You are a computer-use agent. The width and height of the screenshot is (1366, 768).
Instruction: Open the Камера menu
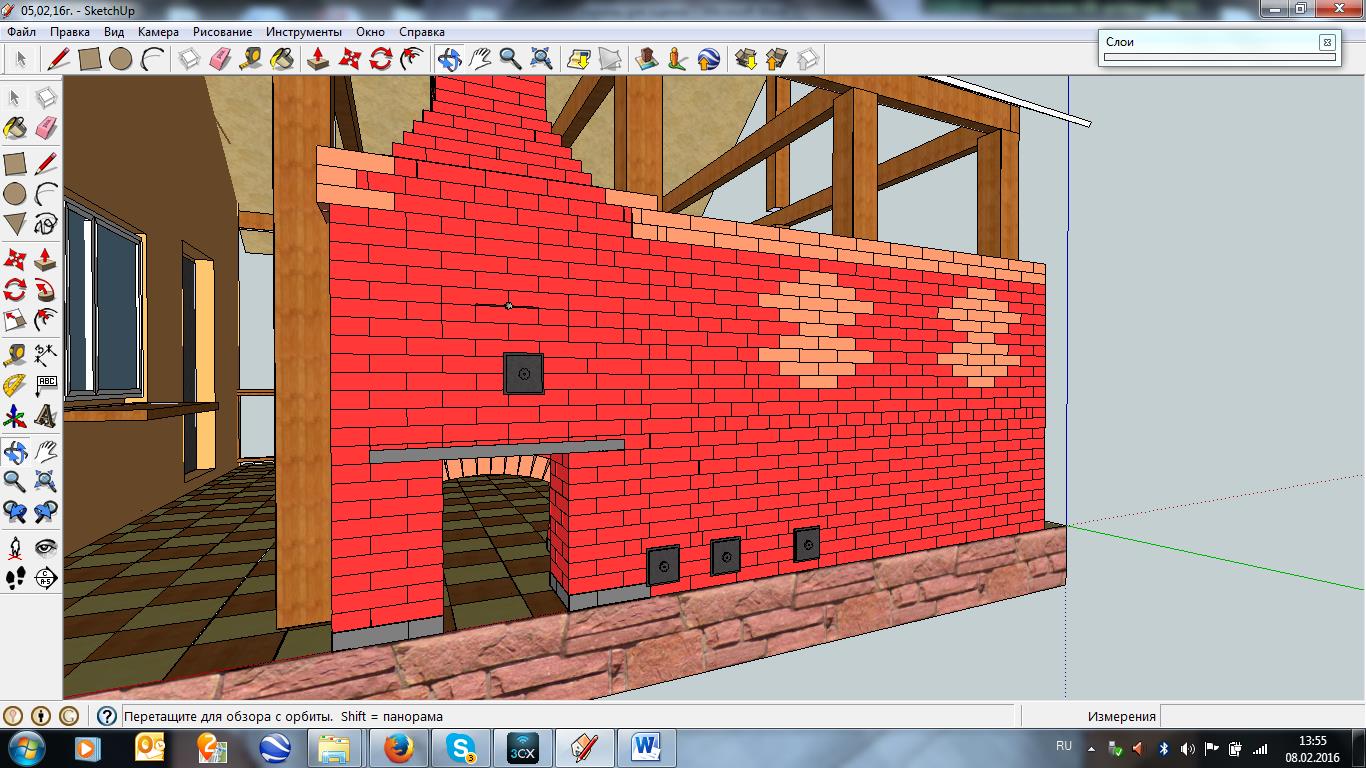[158, 32]
